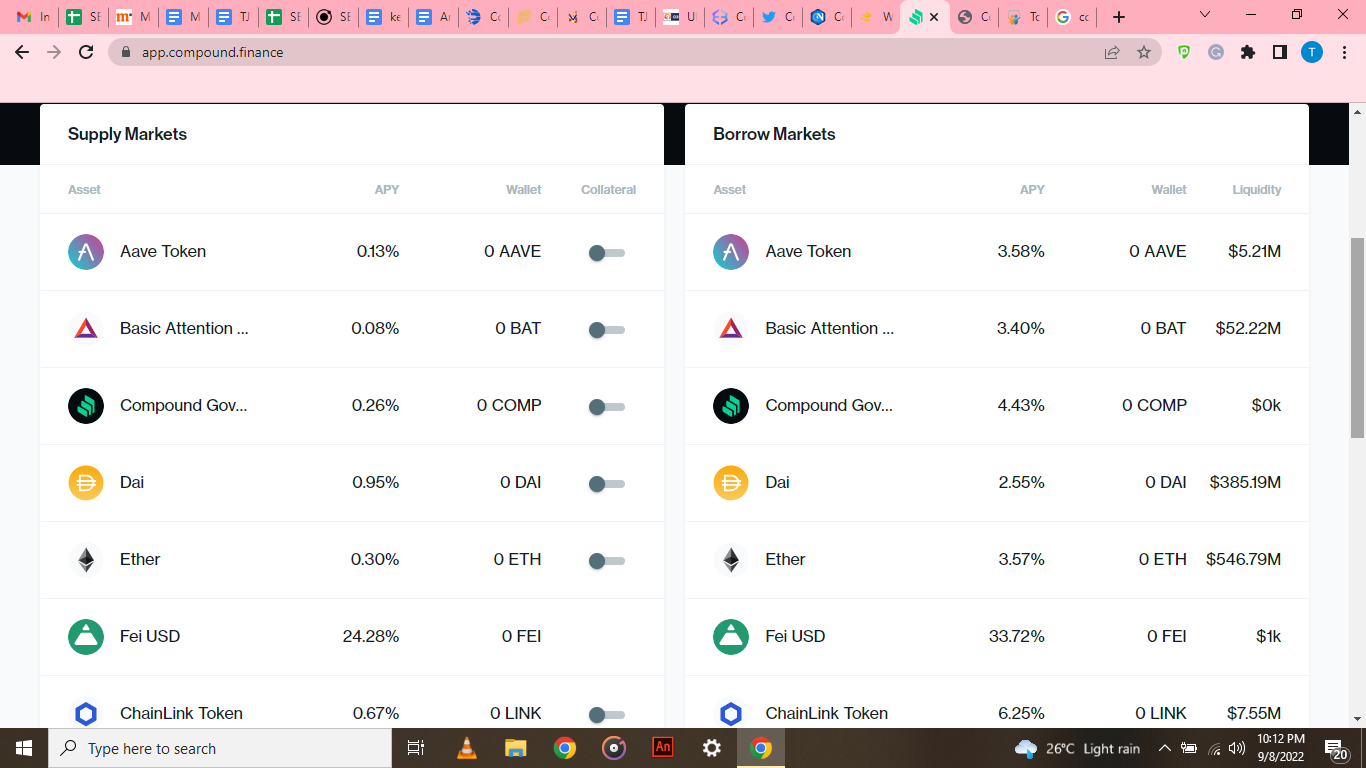Click Ether borrow liquidity $546.79M
Viewport: 1366px width, 768px height.
(1243, 560)
